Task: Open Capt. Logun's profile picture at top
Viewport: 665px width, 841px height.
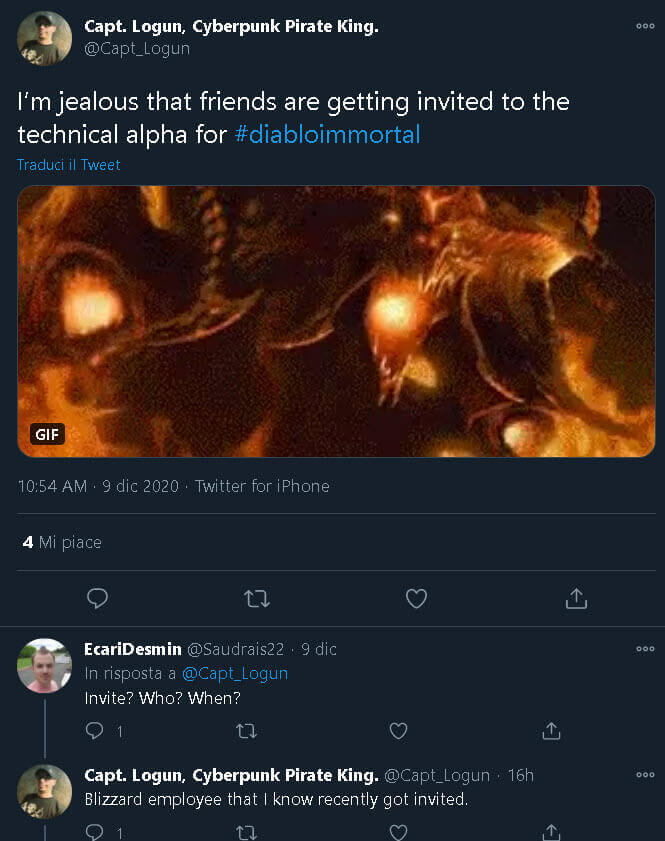Action: coord(45,38)
